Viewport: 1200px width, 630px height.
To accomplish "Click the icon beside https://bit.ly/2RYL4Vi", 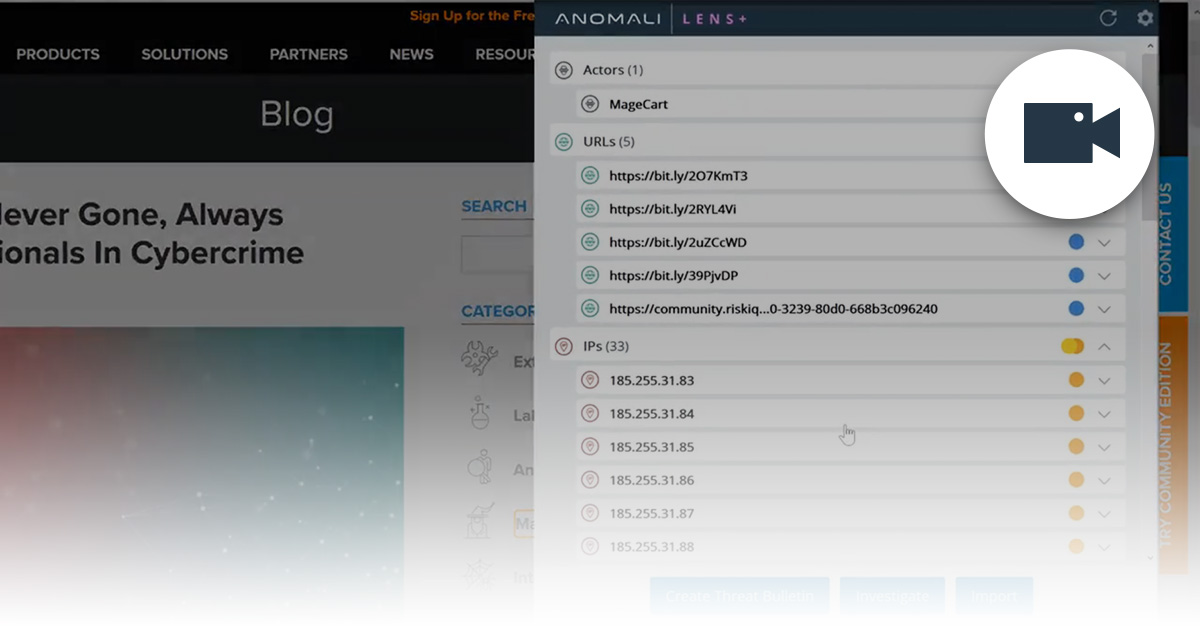I will 590,209.
